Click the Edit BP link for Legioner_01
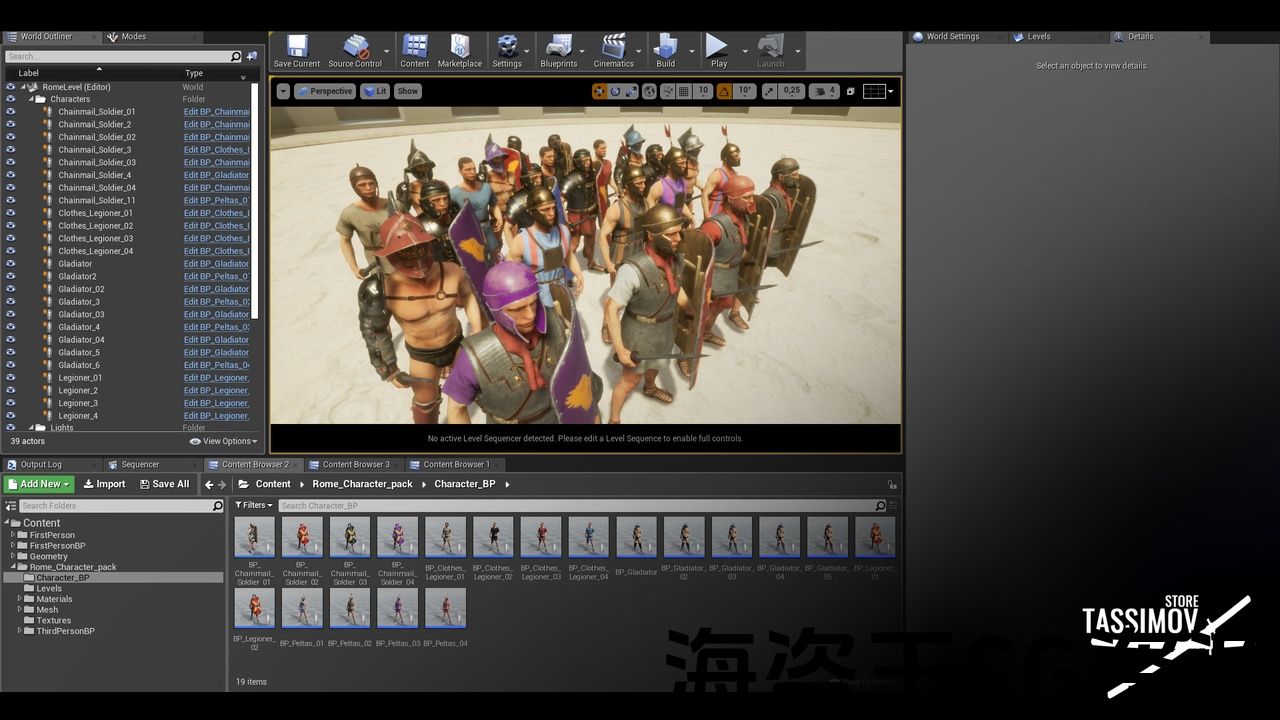Viewport: 1280px width, 720px height. [216, 378]
